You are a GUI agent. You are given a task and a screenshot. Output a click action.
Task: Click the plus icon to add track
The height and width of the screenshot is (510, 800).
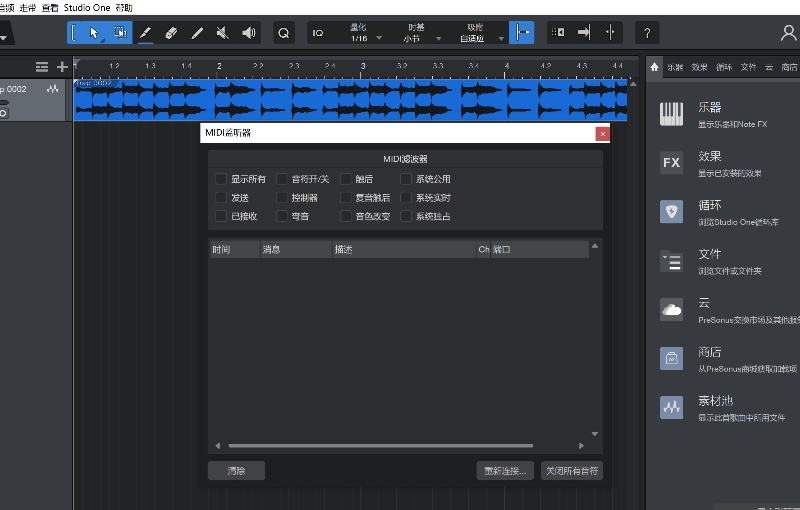click(x=62, y=67)
